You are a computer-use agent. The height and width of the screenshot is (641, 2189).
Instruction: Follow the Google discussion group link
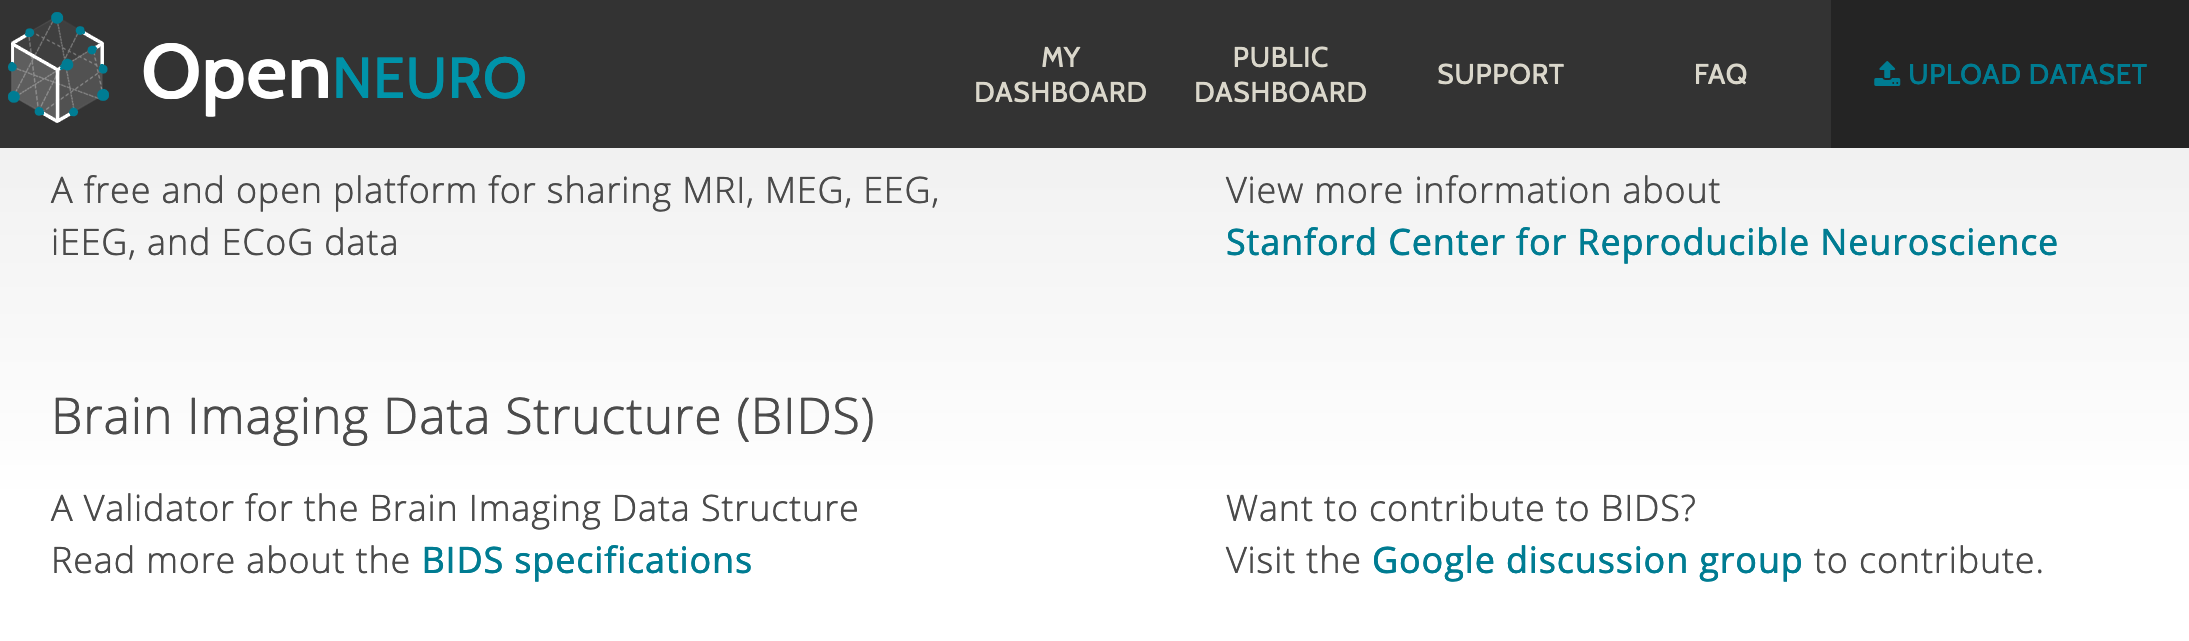pyautogui.click(x=1586, y=561)
